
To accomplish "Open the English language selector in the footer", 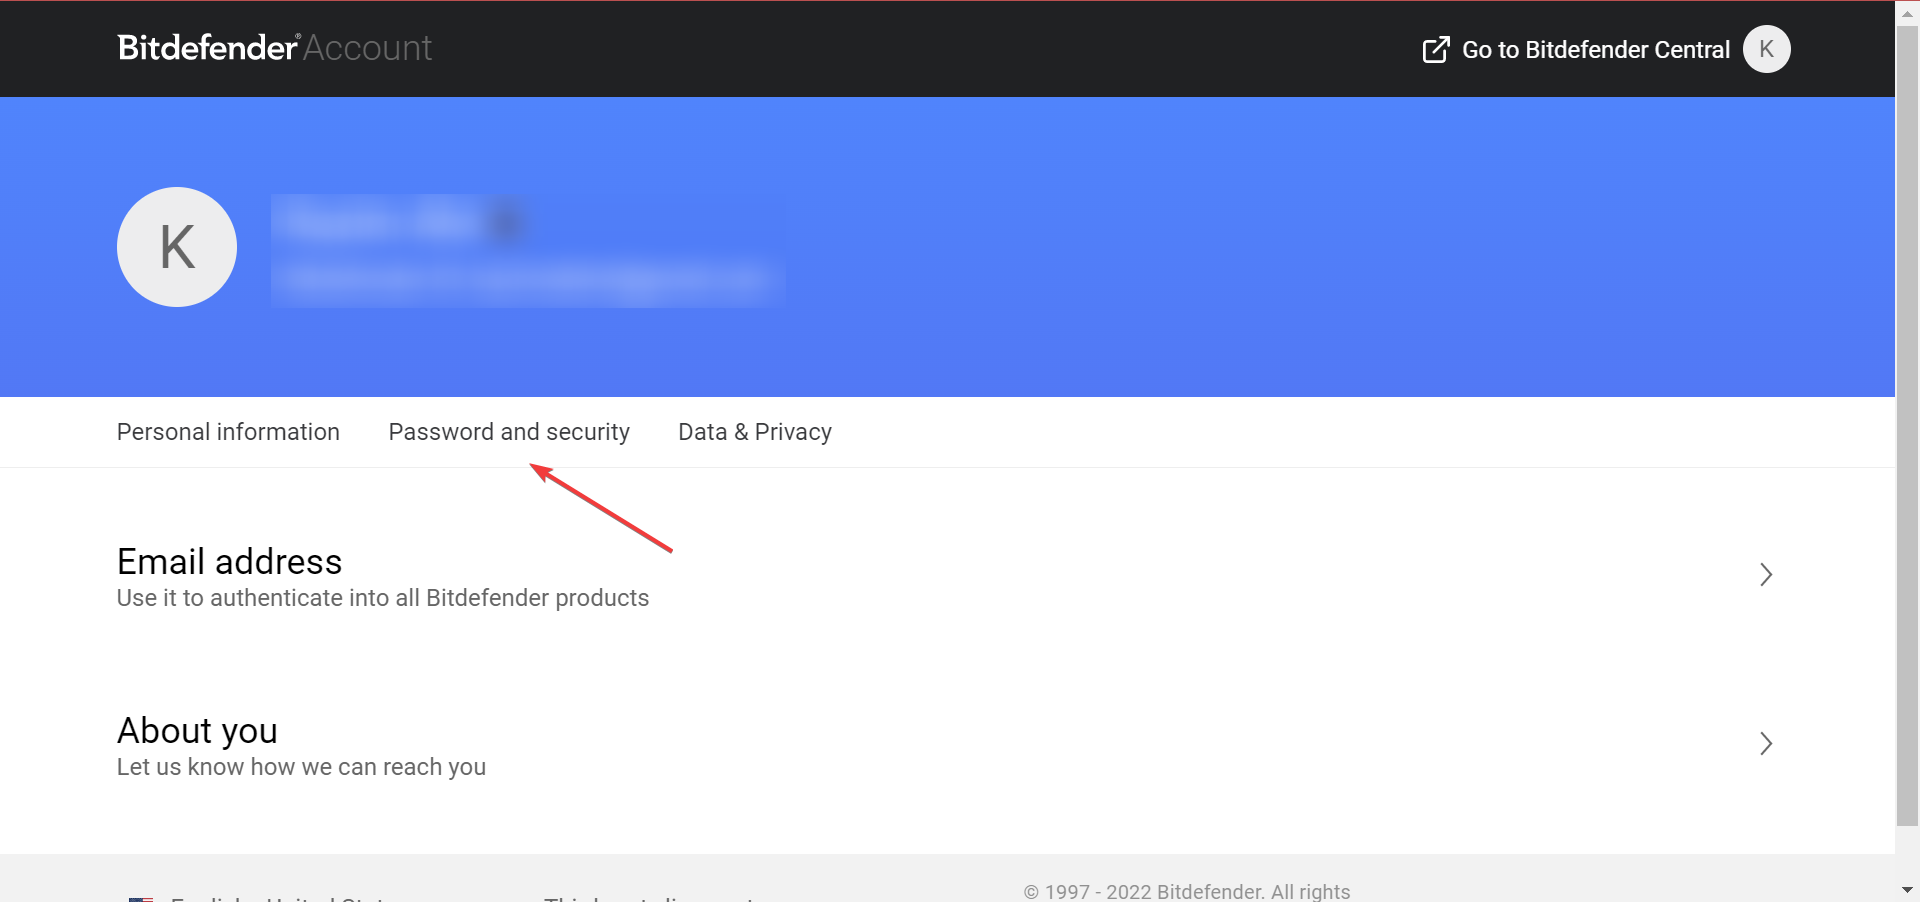I will point(278,897).
